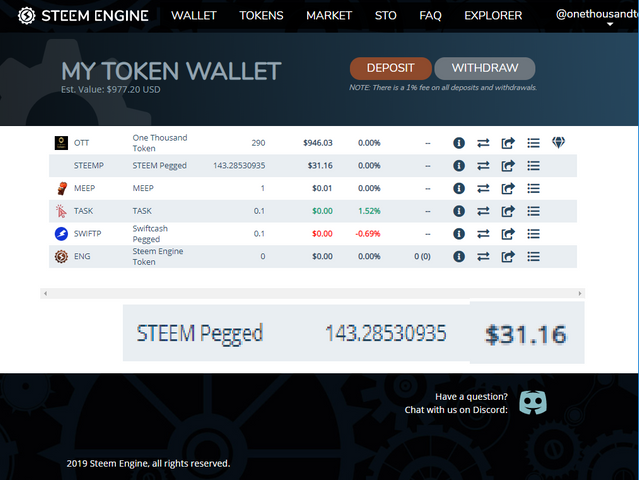Image resolution: width=639 pixels, height=480 pixels.
Task: Open Discord chat icon
Action: click(x=533, y=402)
